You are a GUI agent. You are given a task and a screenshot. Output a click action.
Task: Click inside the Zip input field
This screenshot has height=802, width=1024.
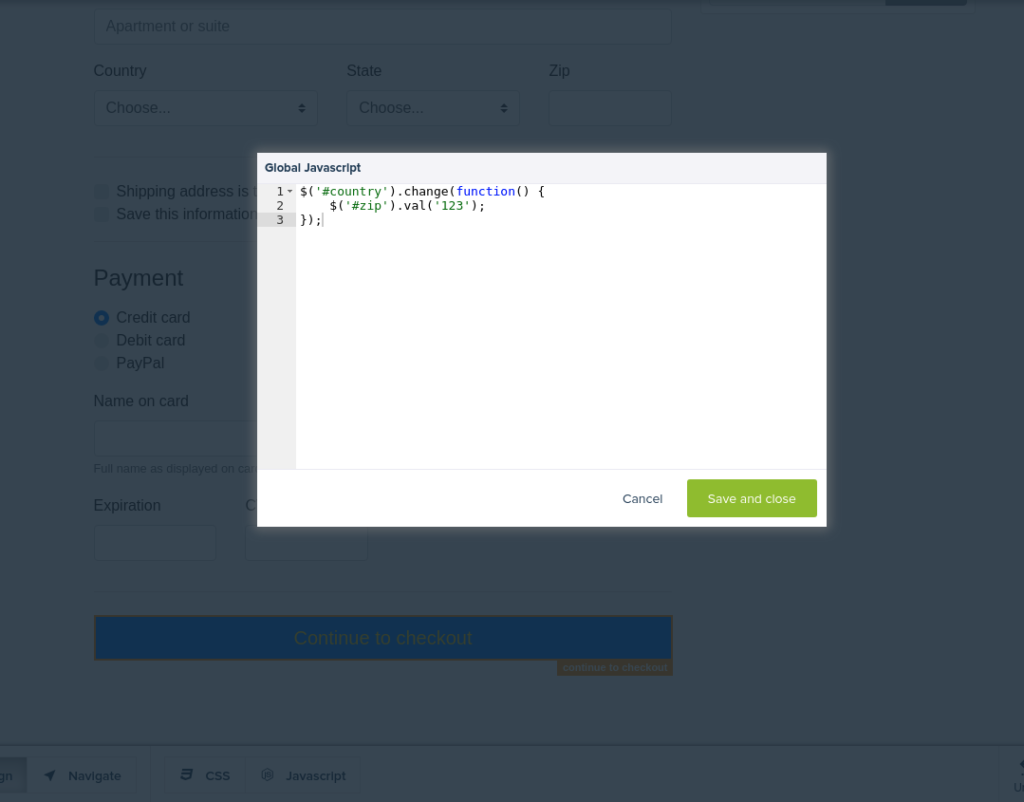[x=609, y=107]
